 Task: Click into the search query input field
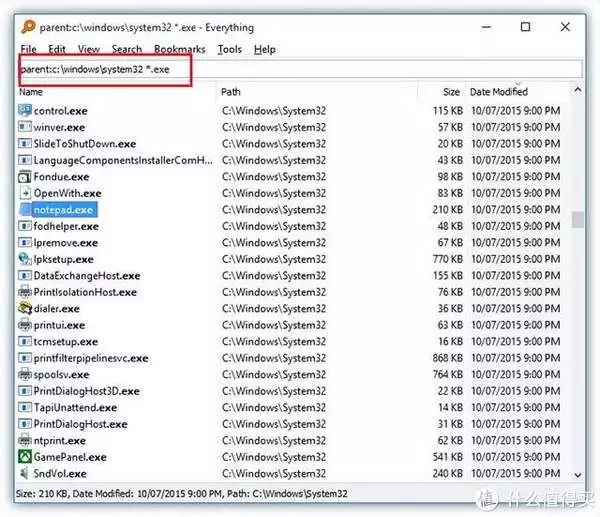(301, 69)
